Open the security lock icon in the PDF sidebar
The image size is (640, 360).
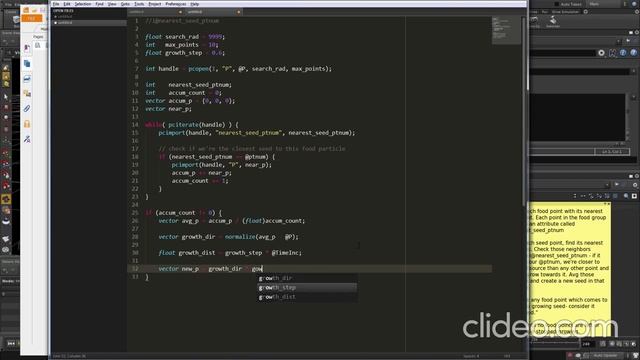[27, 124]
